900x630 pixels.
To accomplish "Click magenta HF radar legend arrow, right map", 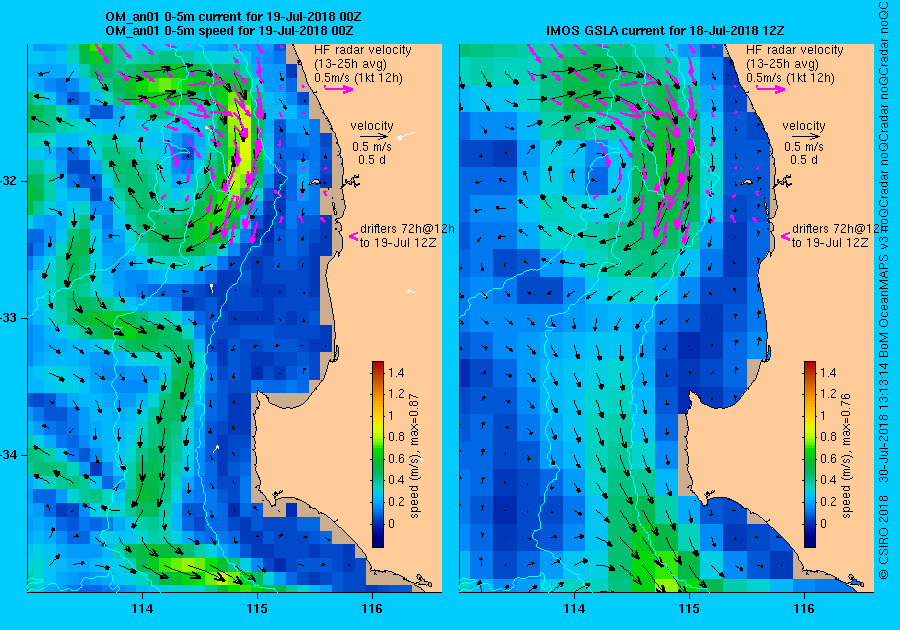I will coord(771,89).
